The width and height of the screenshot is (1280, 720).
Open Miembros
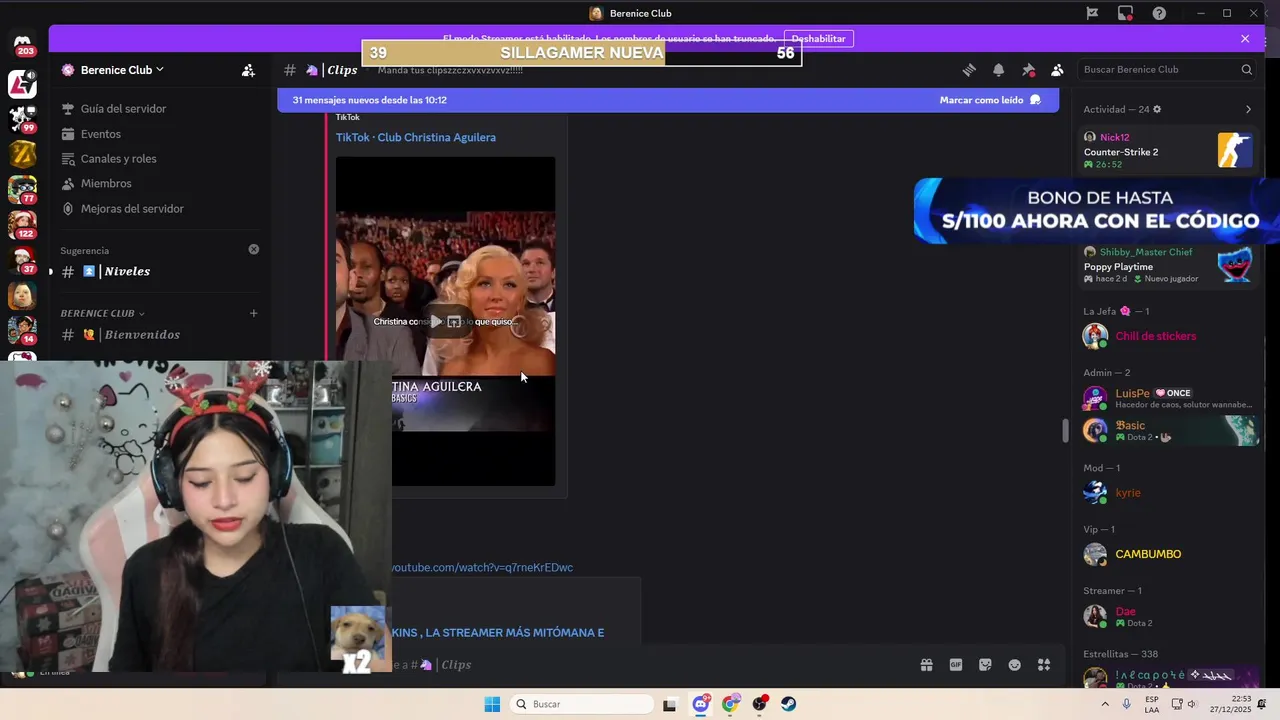pyautogui.click(x=158, y=184)
